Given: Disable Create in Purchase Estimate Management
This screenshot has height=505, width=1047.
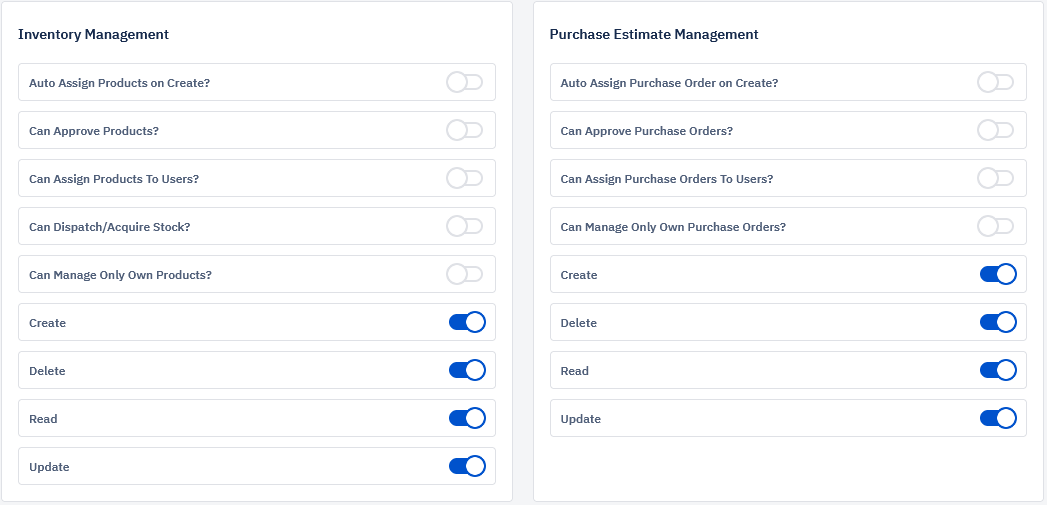Looking at the screenshot, I should coord(998,275).
